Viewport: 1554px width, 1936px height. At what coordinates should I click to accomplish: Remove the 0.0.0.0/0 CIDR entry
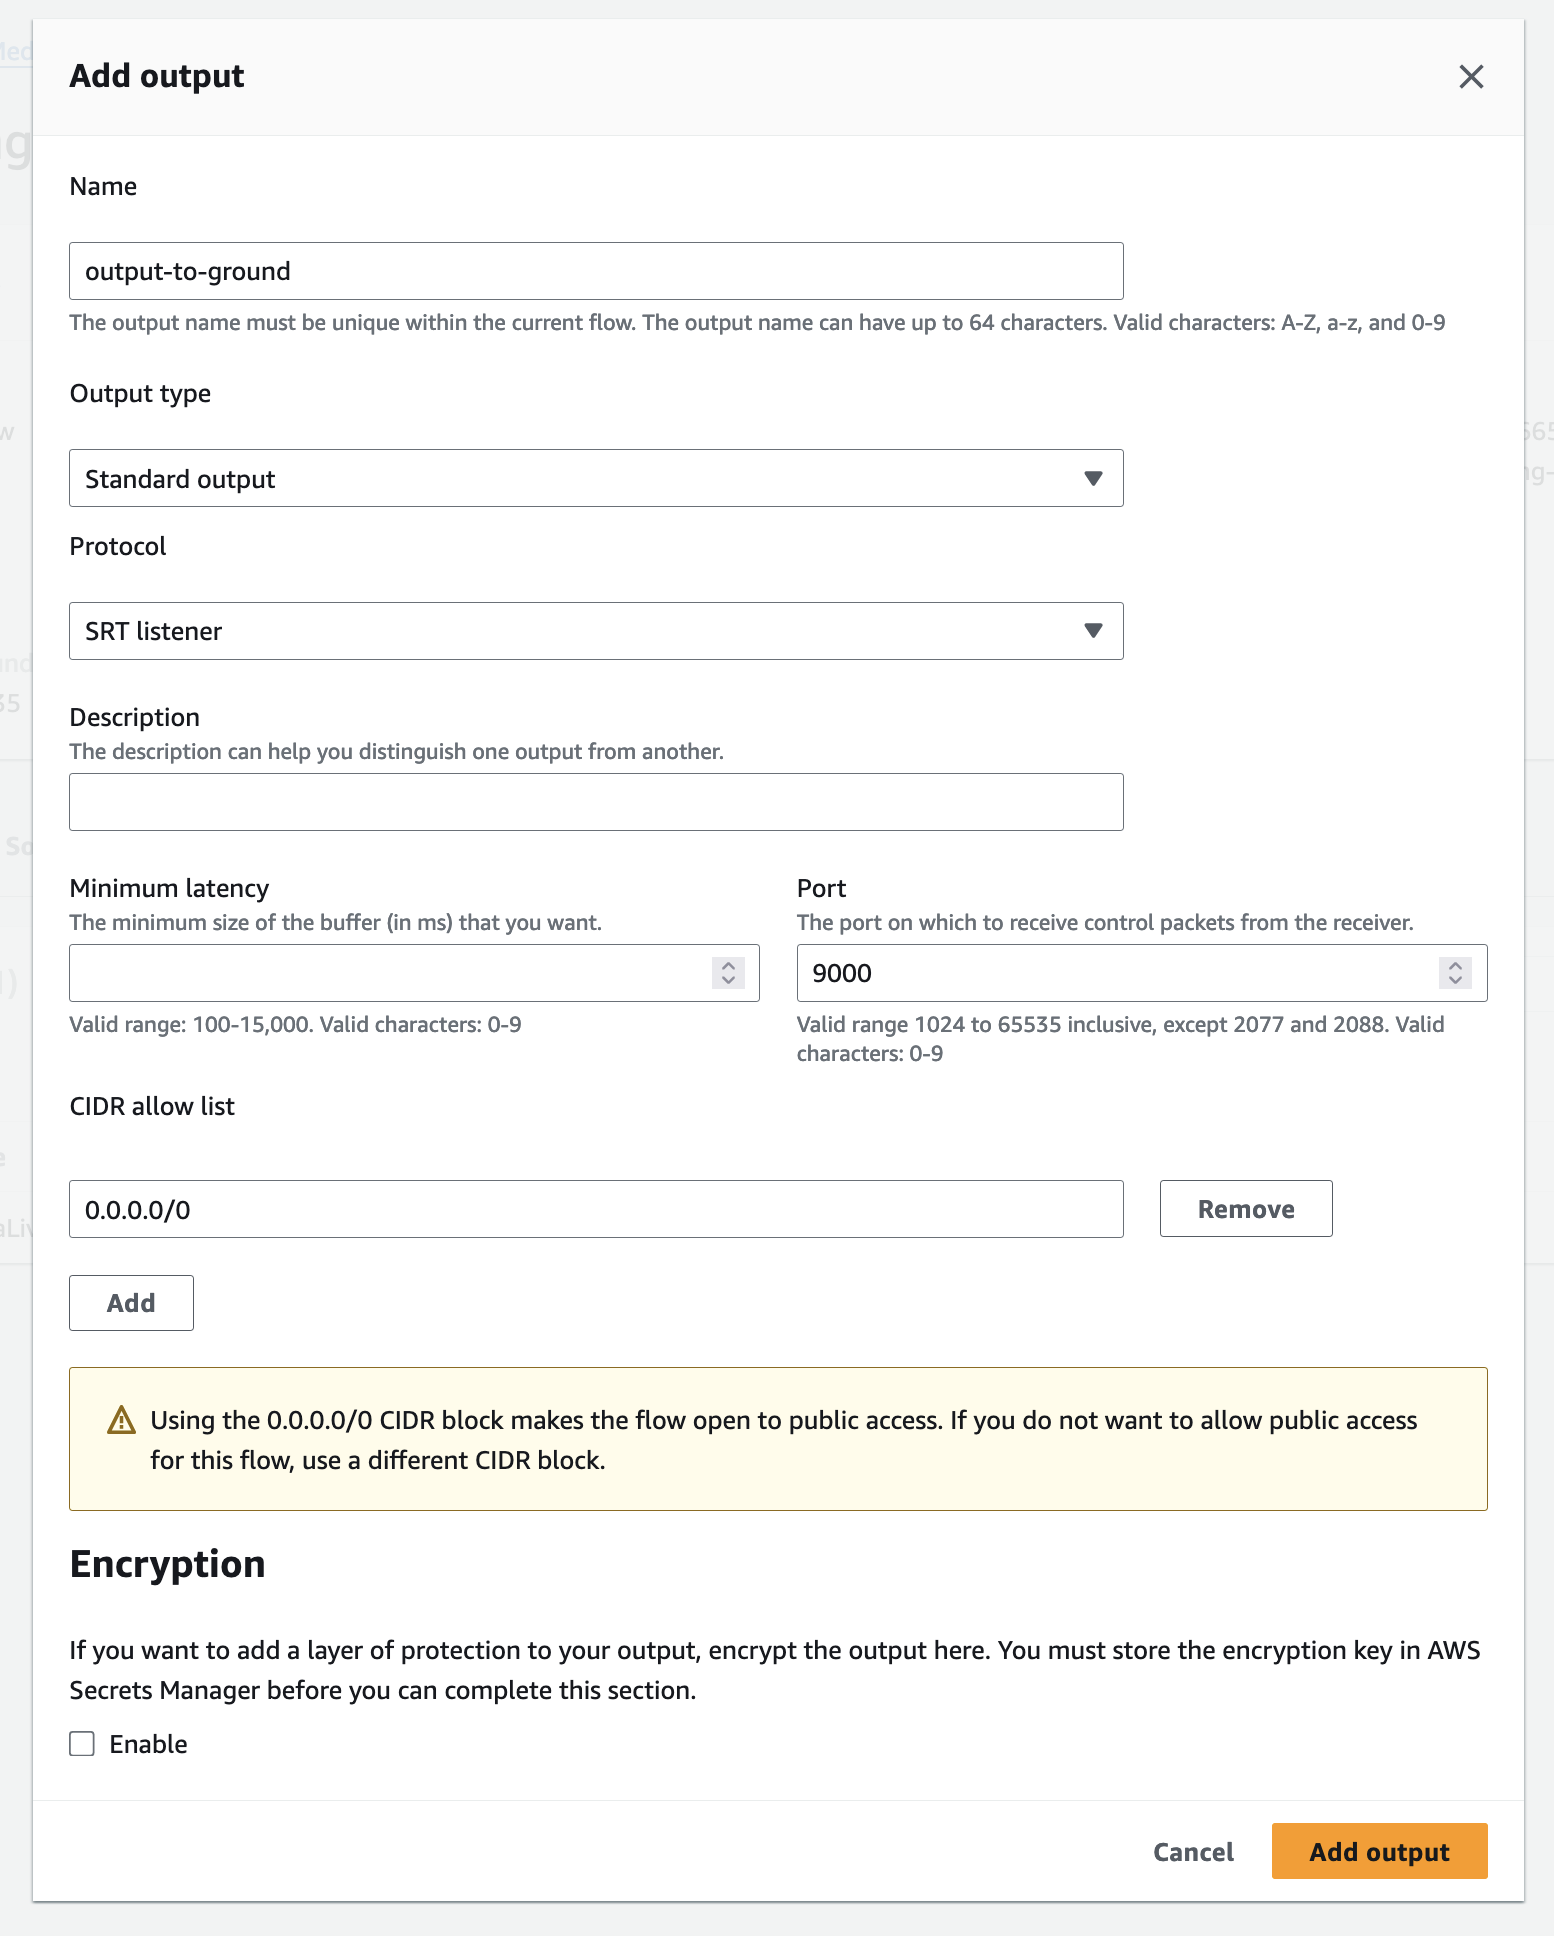click(x=1245, y=1209)
